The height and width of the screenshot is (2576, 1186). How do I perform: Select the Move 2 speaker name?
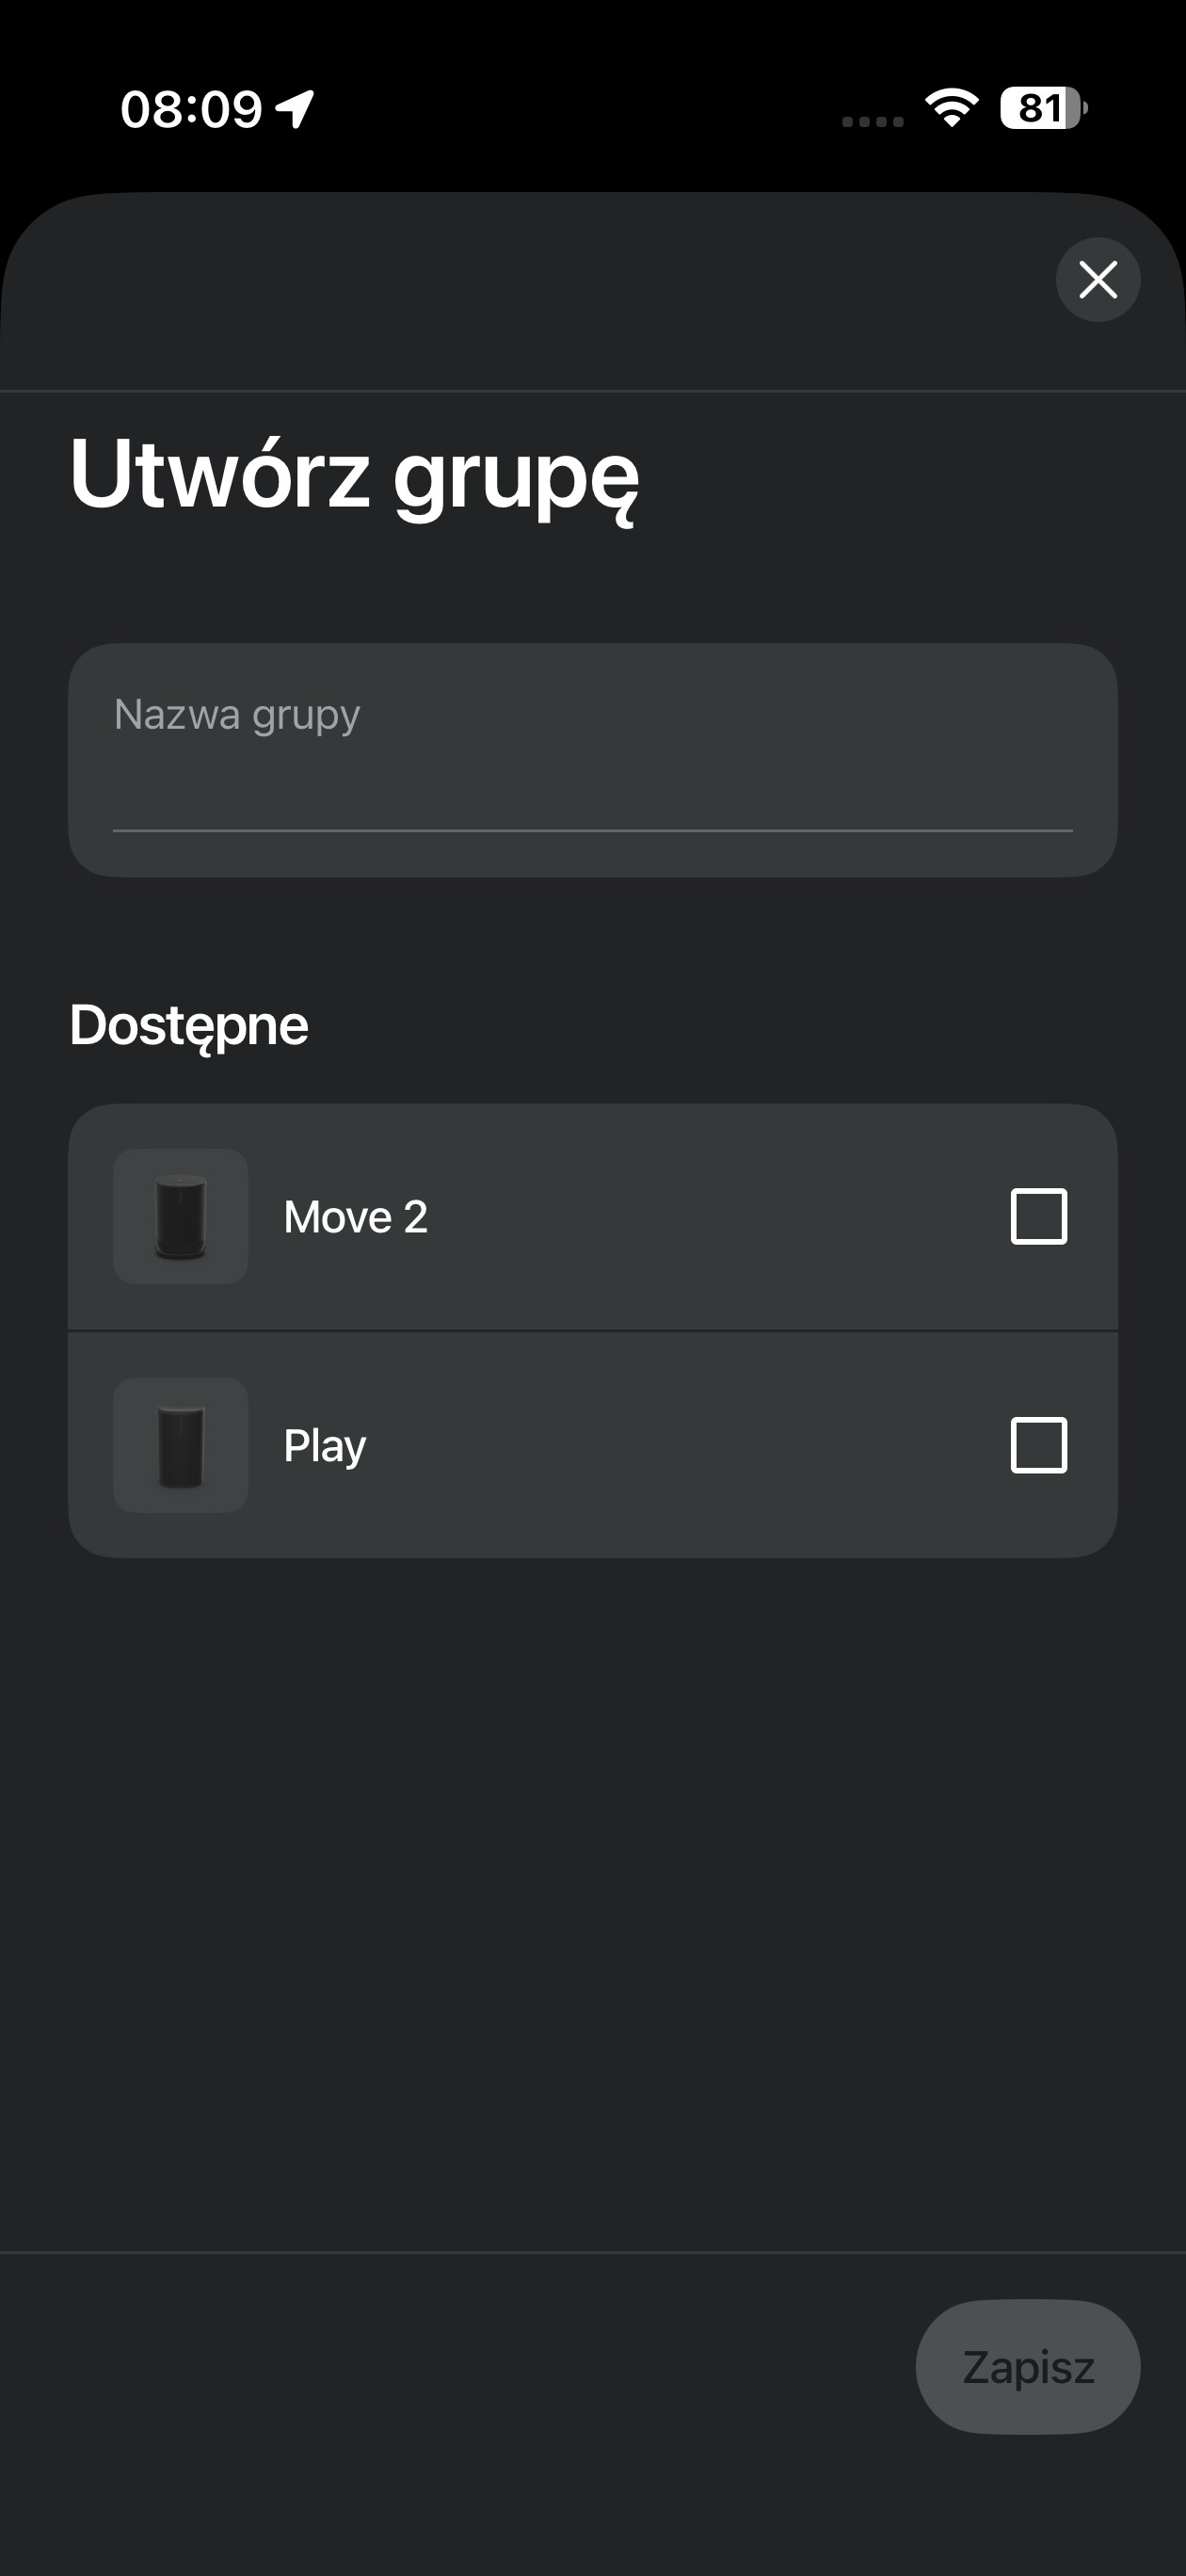pos(355,1217)
